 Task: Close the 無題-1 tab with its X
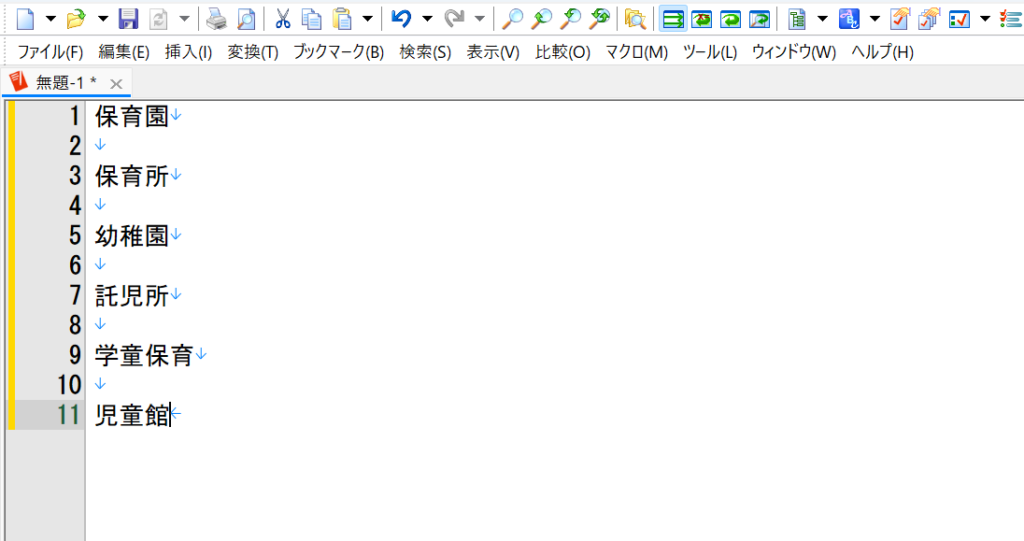point(116,84)
